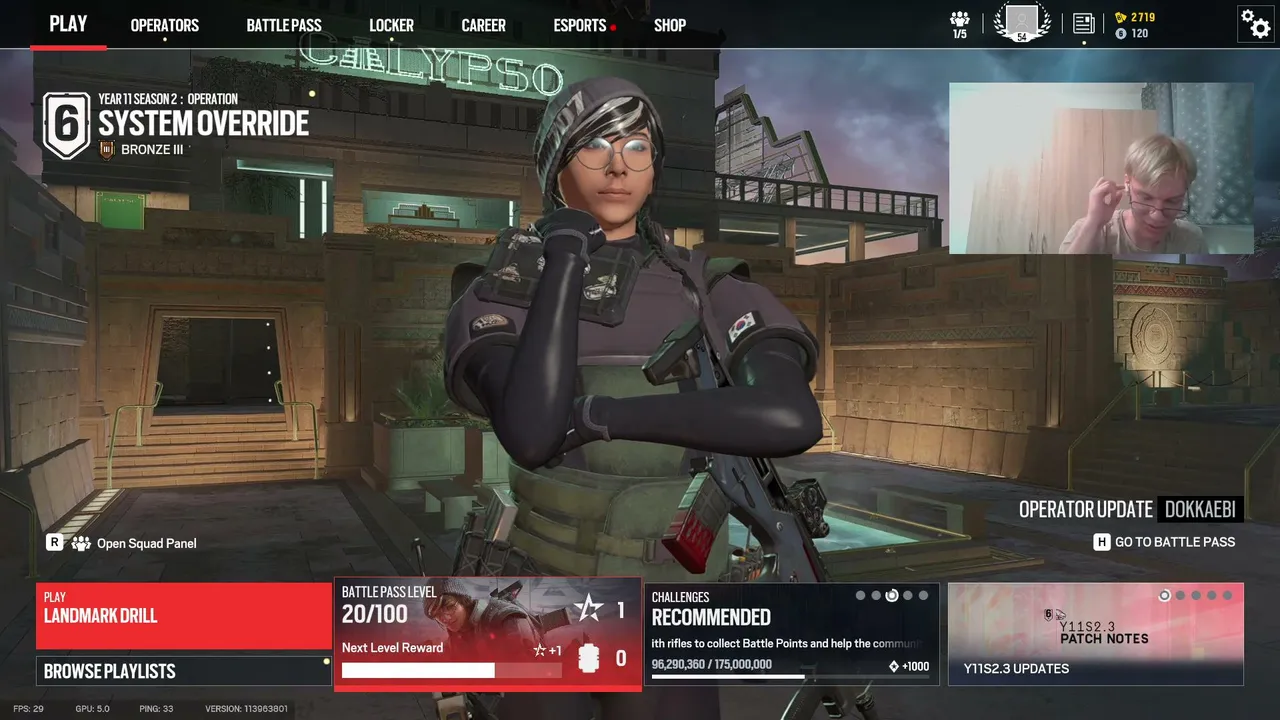Switch to the Operators tab
The image size is (1280, 720).
[165, 25]
